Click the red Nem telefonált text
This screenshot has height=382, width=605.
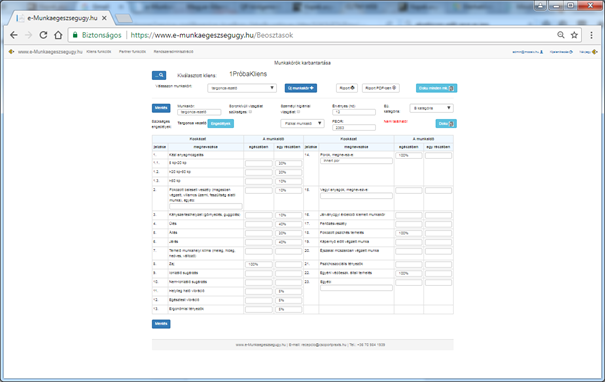point(395,122)
